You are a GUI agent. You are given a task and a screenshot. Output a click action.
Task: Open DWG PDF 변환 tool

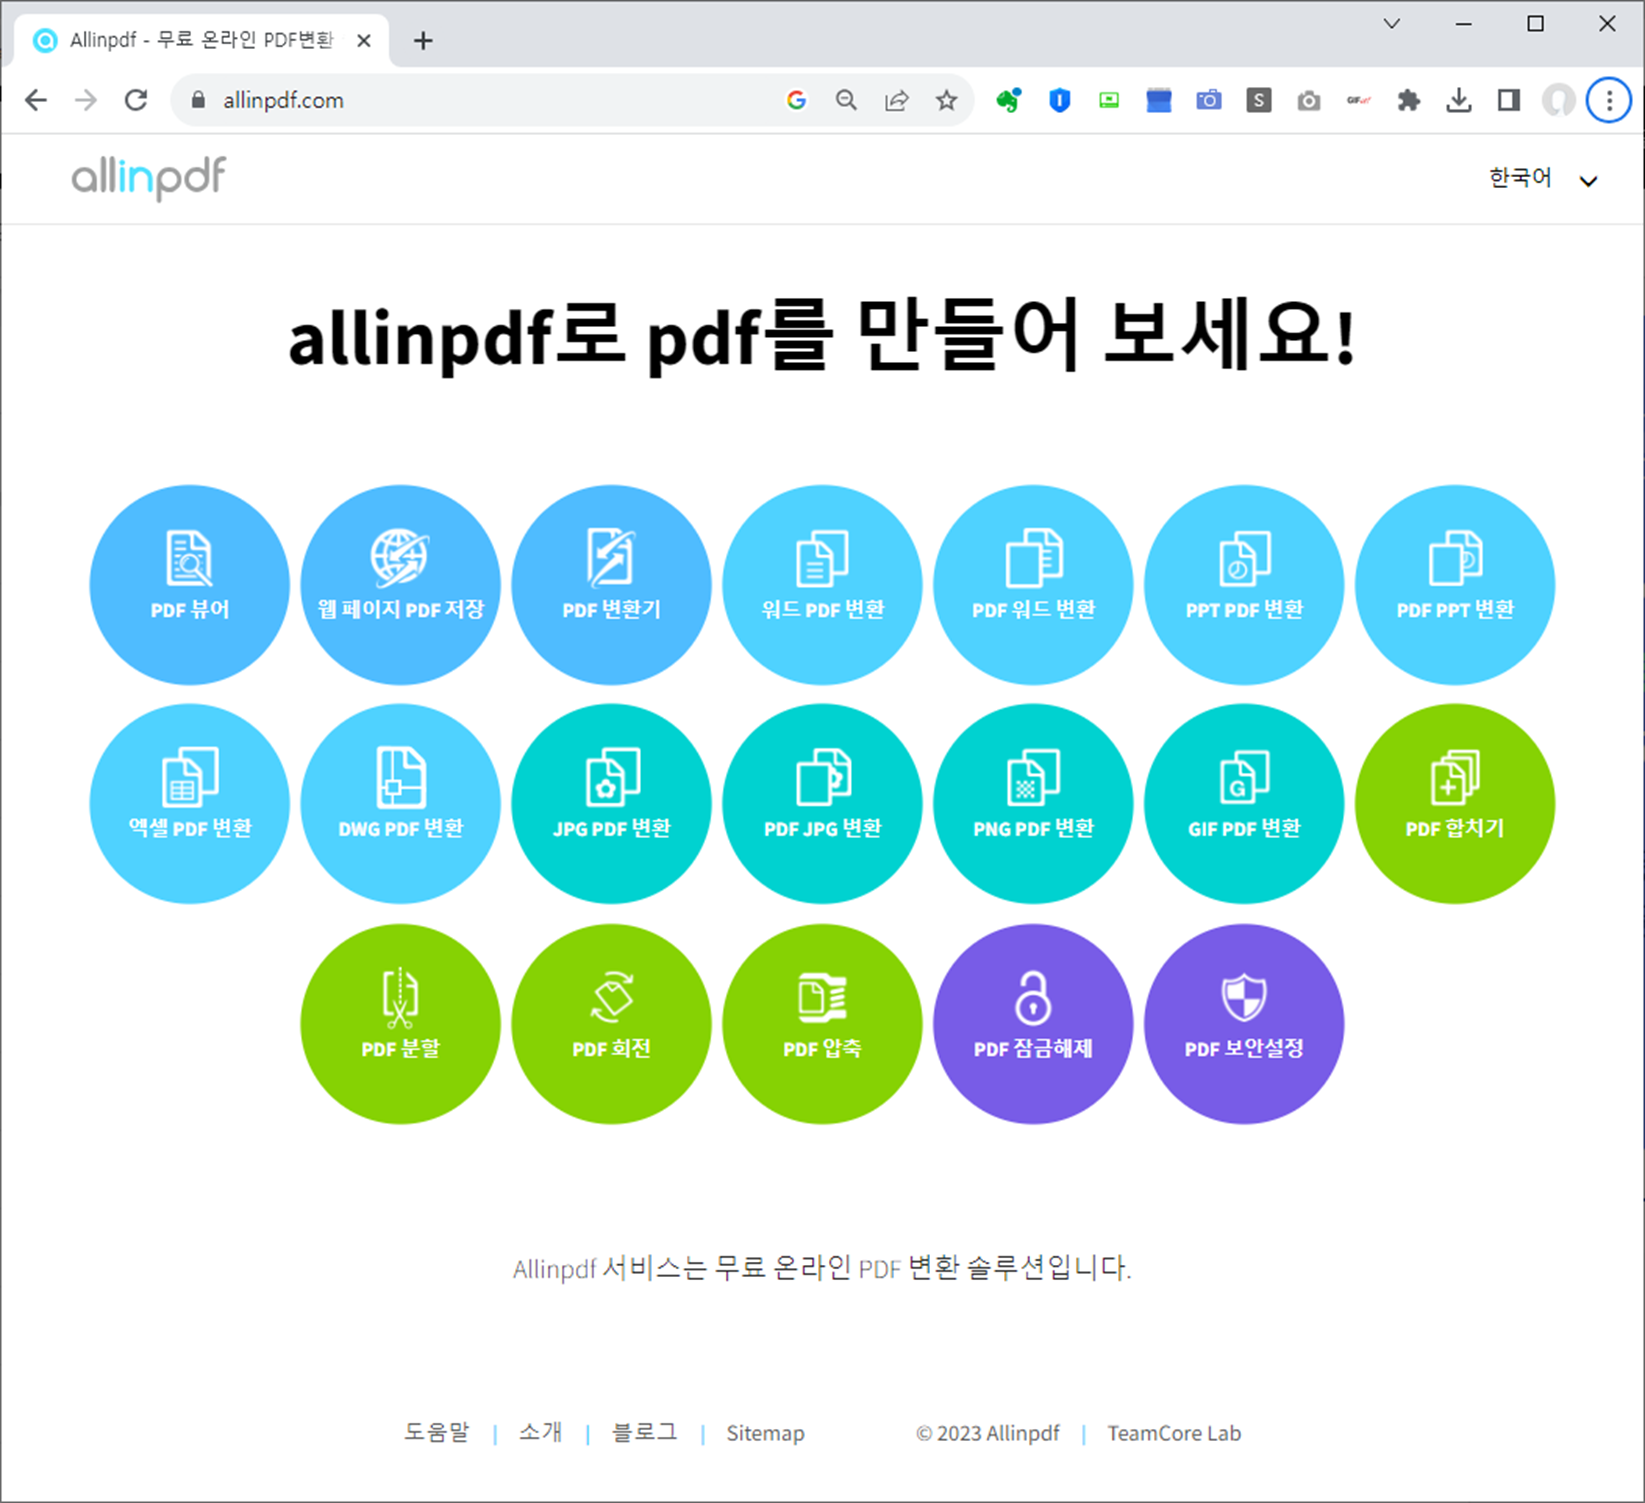(401, 804)
